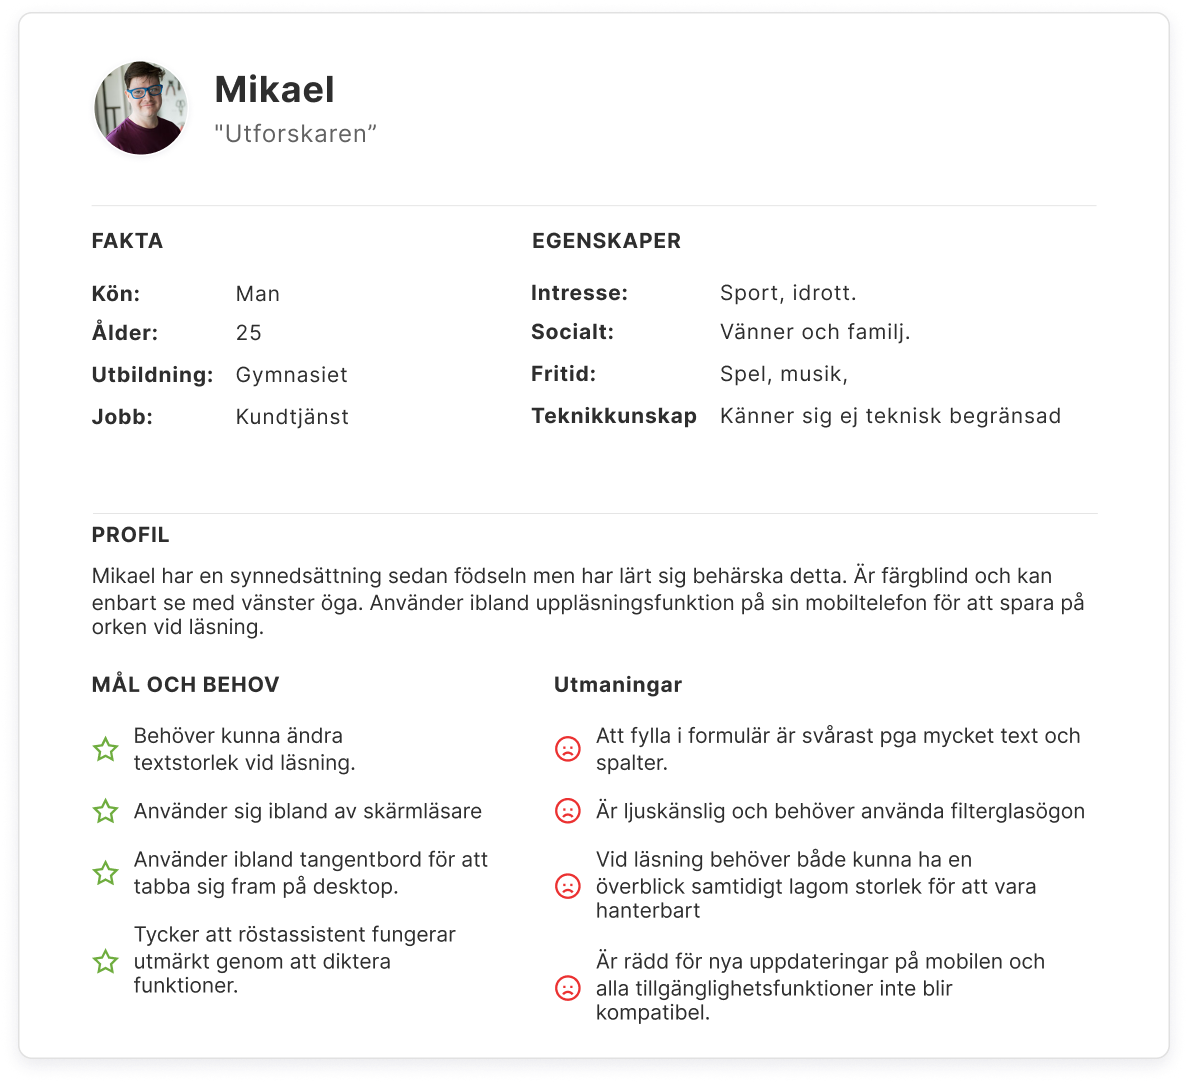Click the star next to "Använder sig ibland av skärmläsare"
The height and width of the screenshot is (1083, 1188).
pyautogui.click(x=105, y=811)
